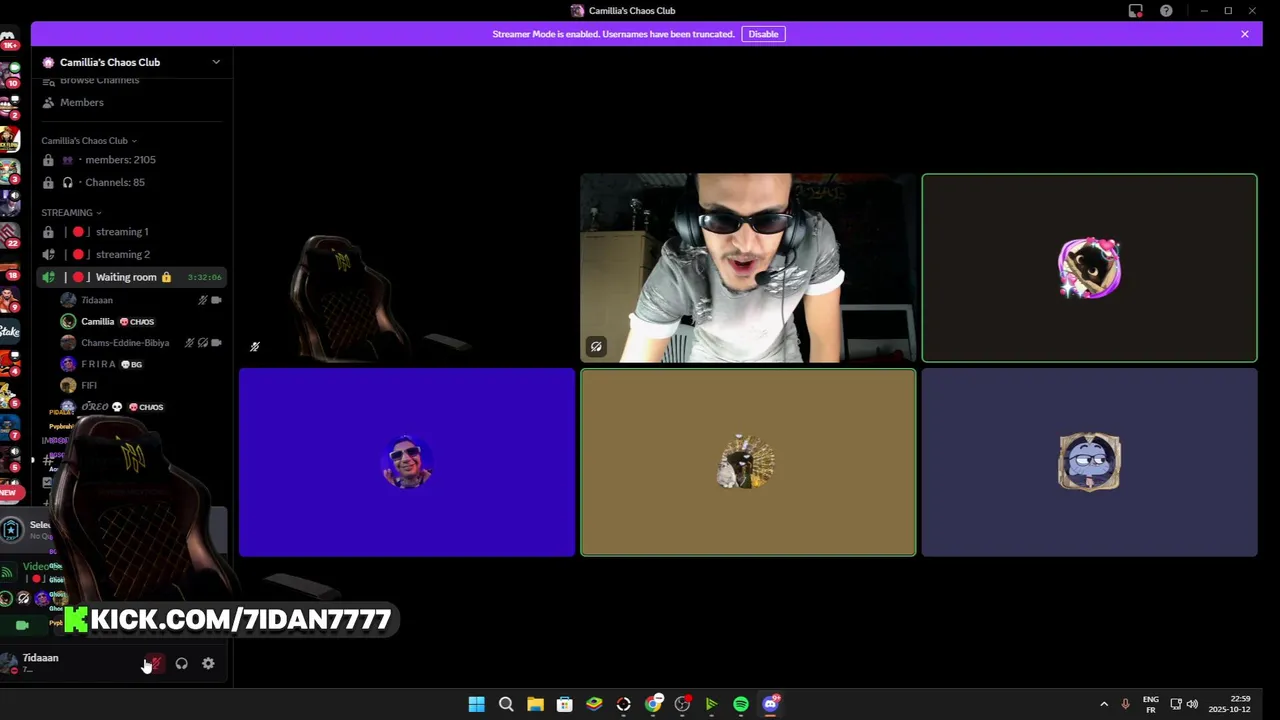Open Microsoft Store from the taskbar
Image resolution: width=1280 pixels, height=720 pixels.
[565, 704]
